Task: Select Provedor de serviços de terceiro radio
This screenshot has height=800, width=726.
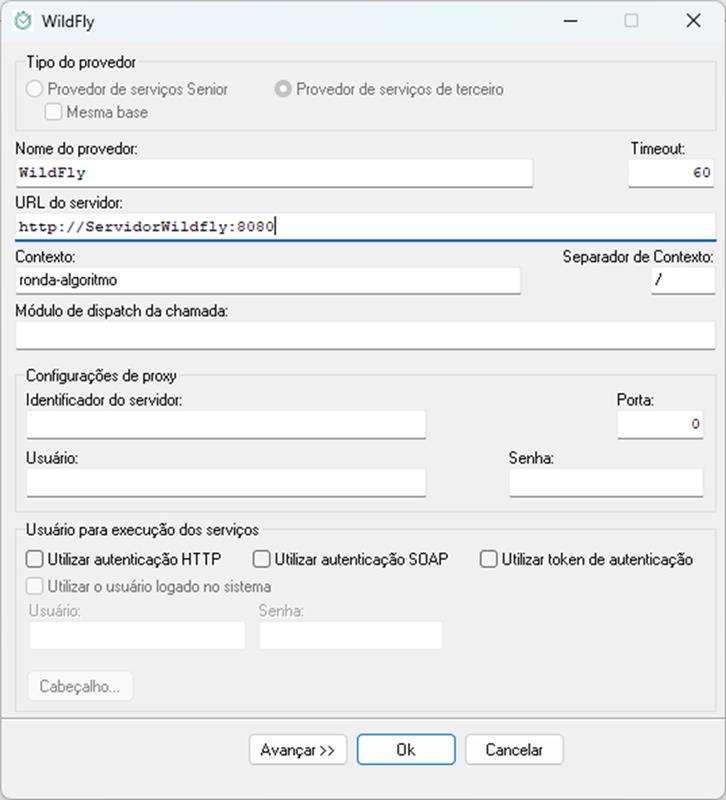Action: (283, 89)
